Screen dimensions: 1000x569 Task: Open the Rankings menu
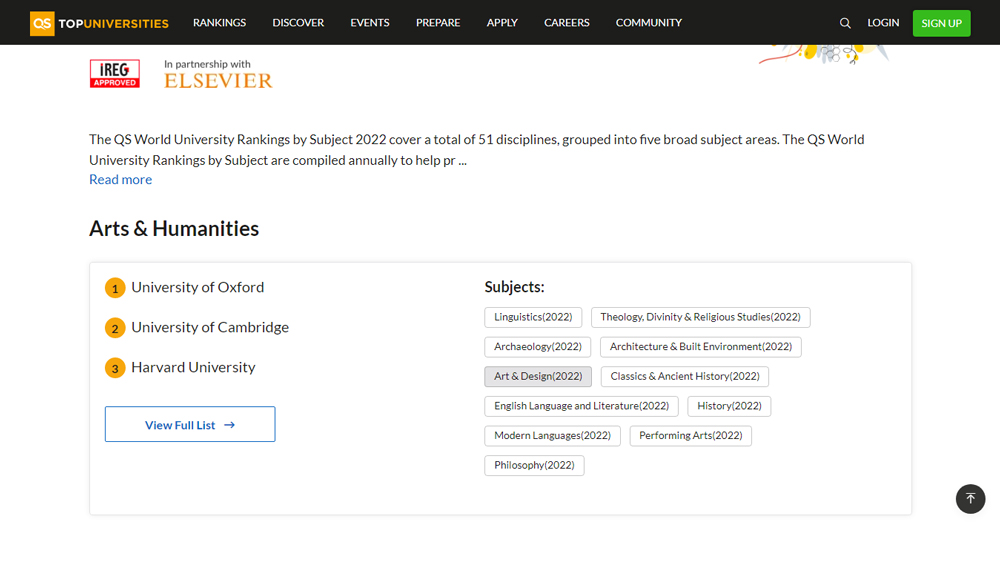pyautogui.click(x=219, y=23)
